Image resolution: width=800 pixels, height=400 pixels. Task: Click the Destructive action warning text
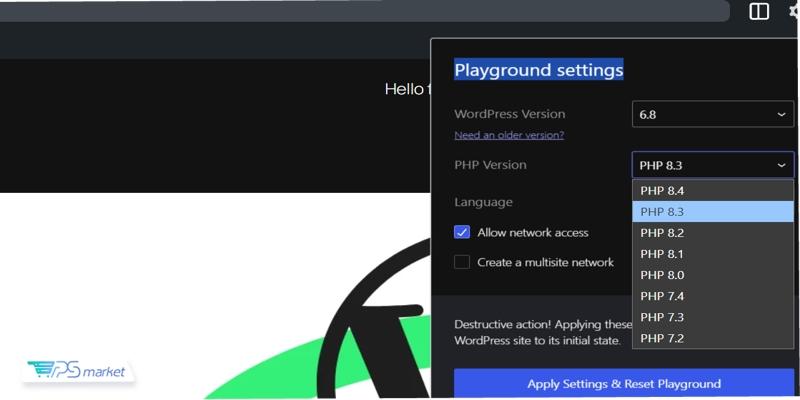pyautogui.click(x=543, y=332)
